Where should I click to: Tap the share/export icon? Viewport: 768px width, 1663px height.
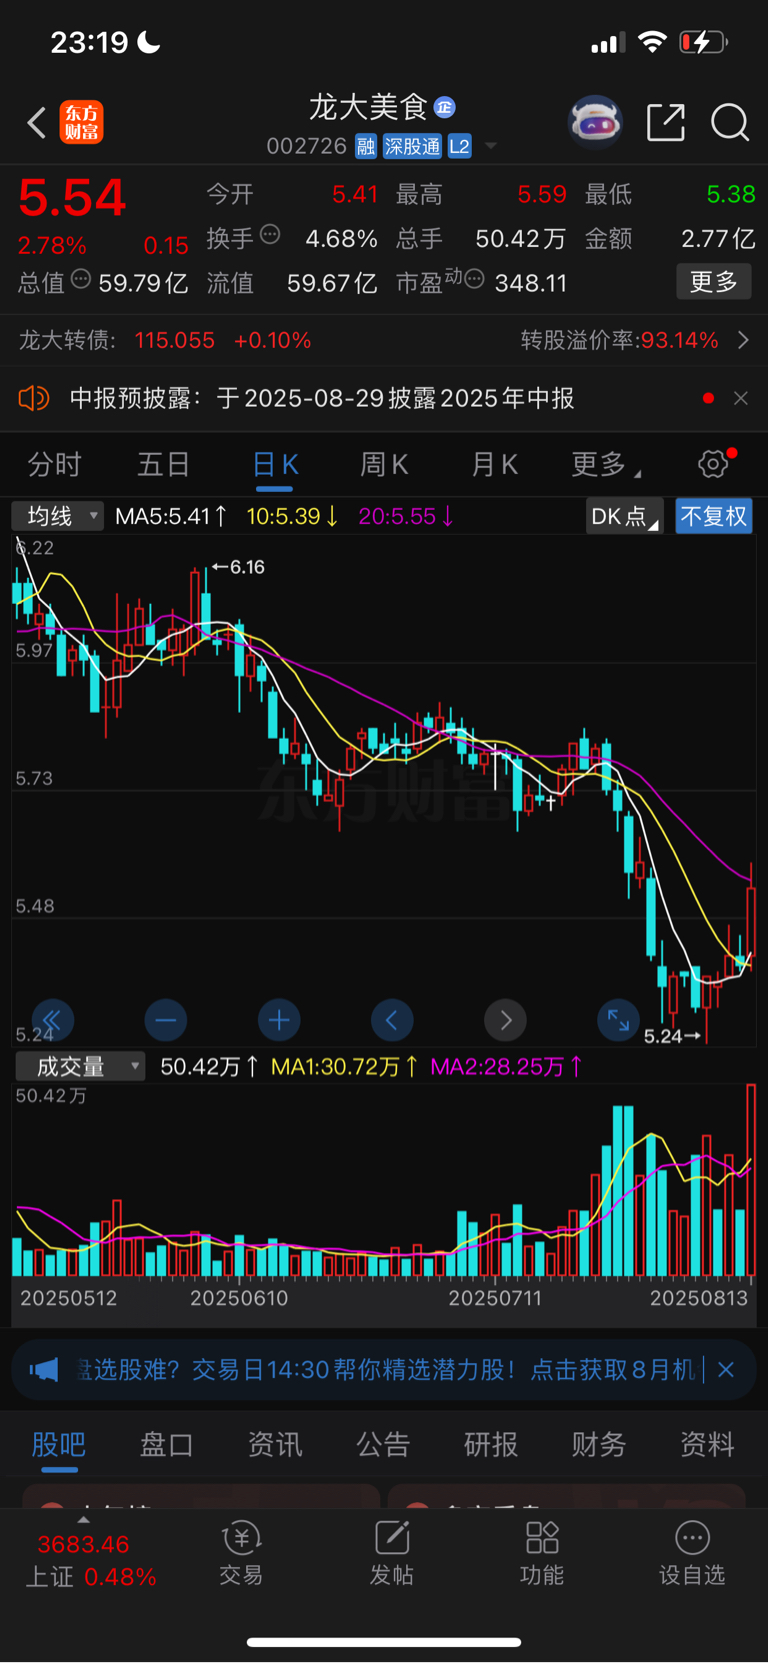666,122
